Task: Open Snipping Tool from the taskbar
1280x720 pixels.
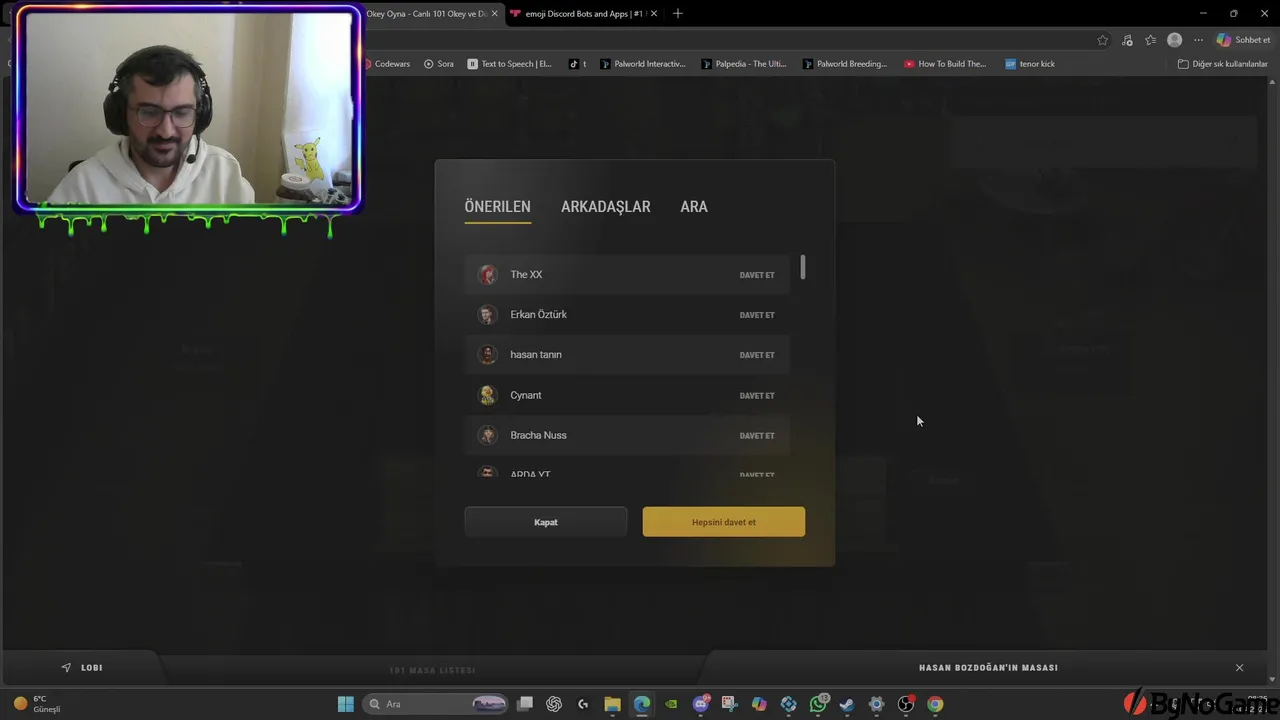Action: pyautogui.click(x=730, y=704)
